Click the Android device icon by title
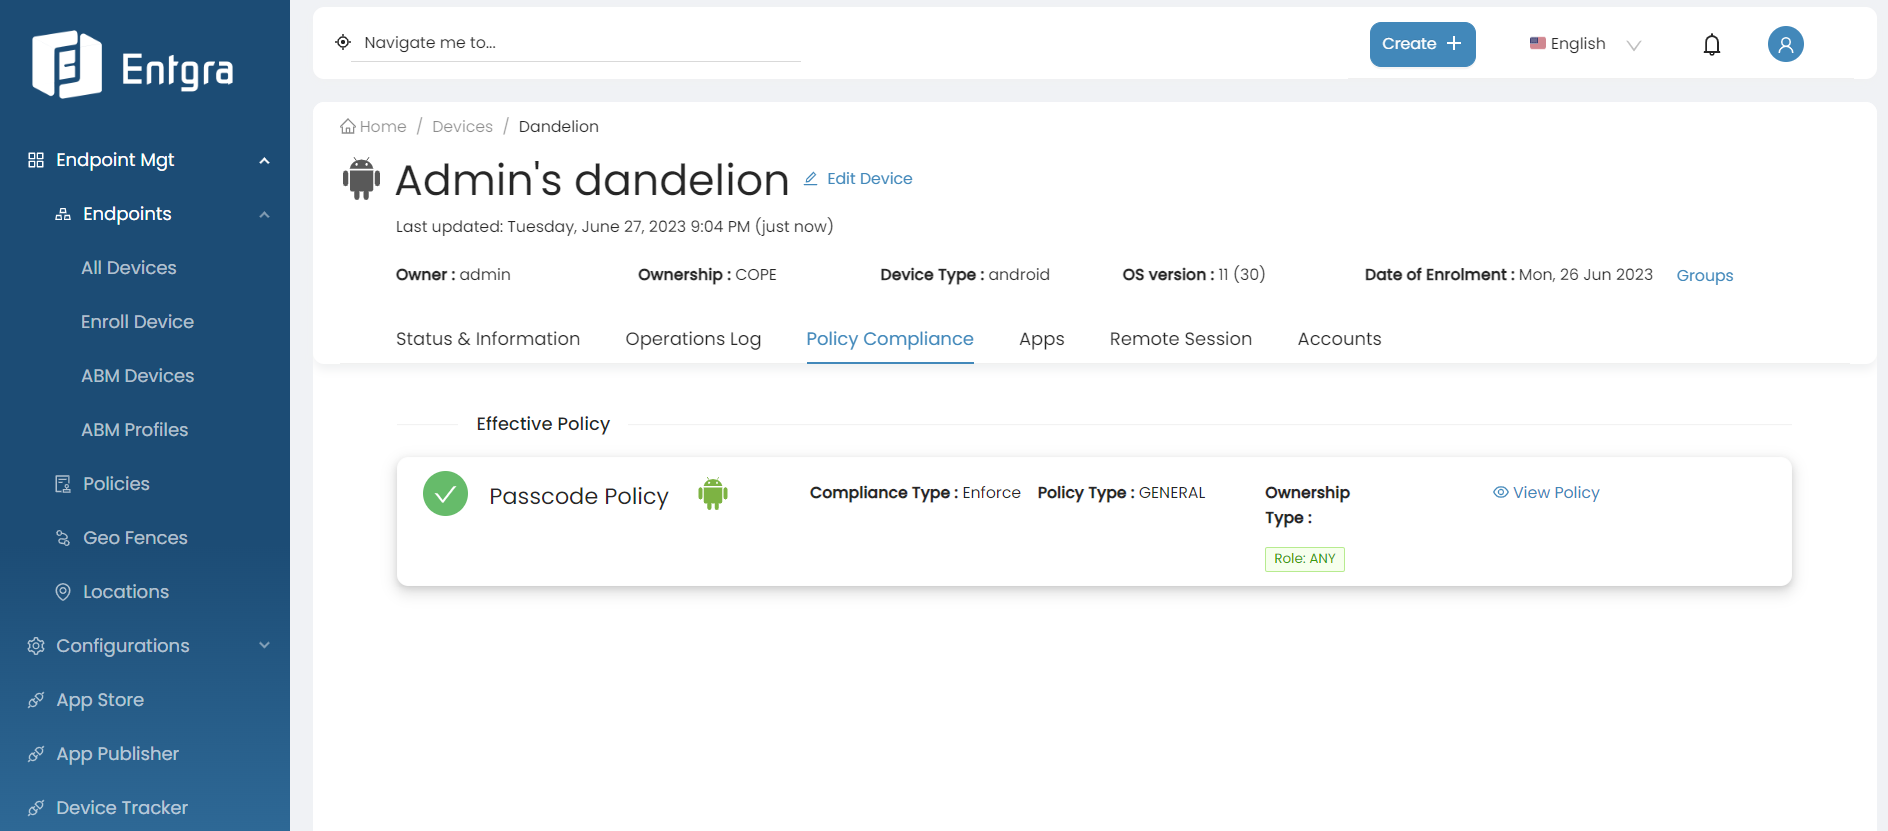 pyautogui.click(x=361, y=179)
